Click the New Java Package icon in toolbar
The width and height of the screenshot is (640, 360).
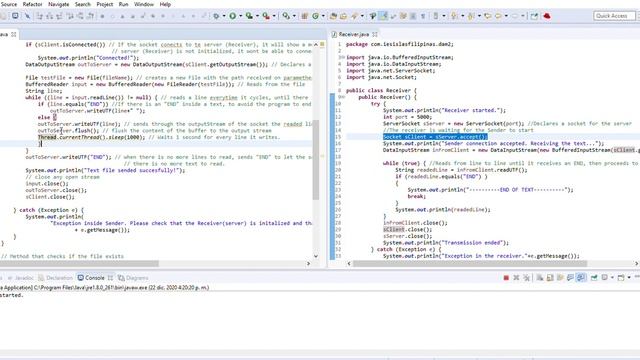pyautogui.click(x=304, y=16)
